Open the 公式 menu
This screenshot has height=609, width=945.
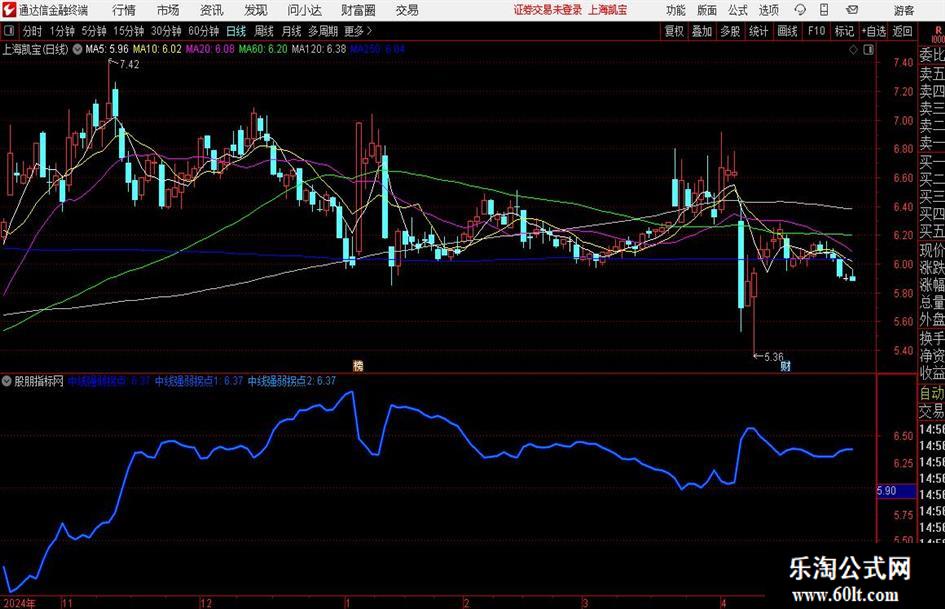737,10
